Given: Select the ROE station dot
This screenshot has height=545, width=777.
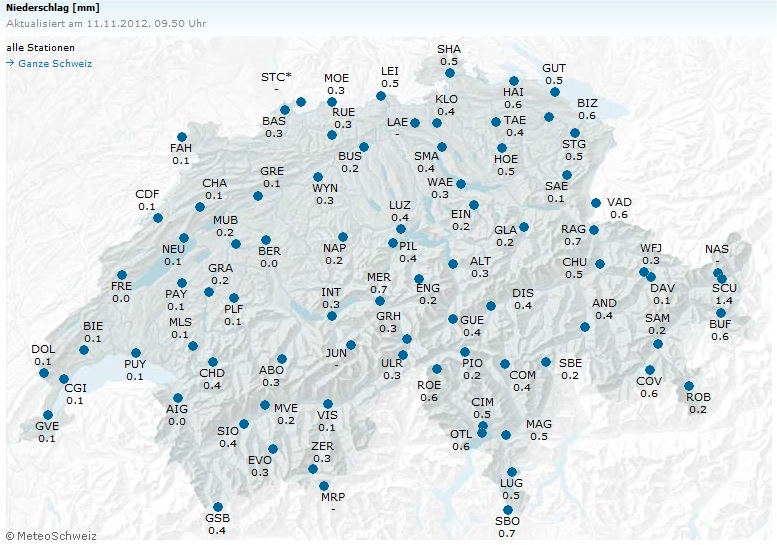Looking at the screenshot, I should pos(437,369).
